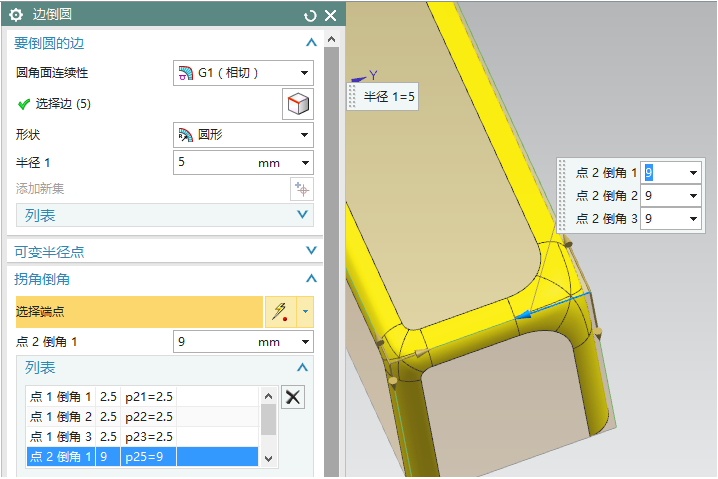Close the edge blend dialog
The height and width of the screenshot is (479, 718).
click(x=330, y=15)
